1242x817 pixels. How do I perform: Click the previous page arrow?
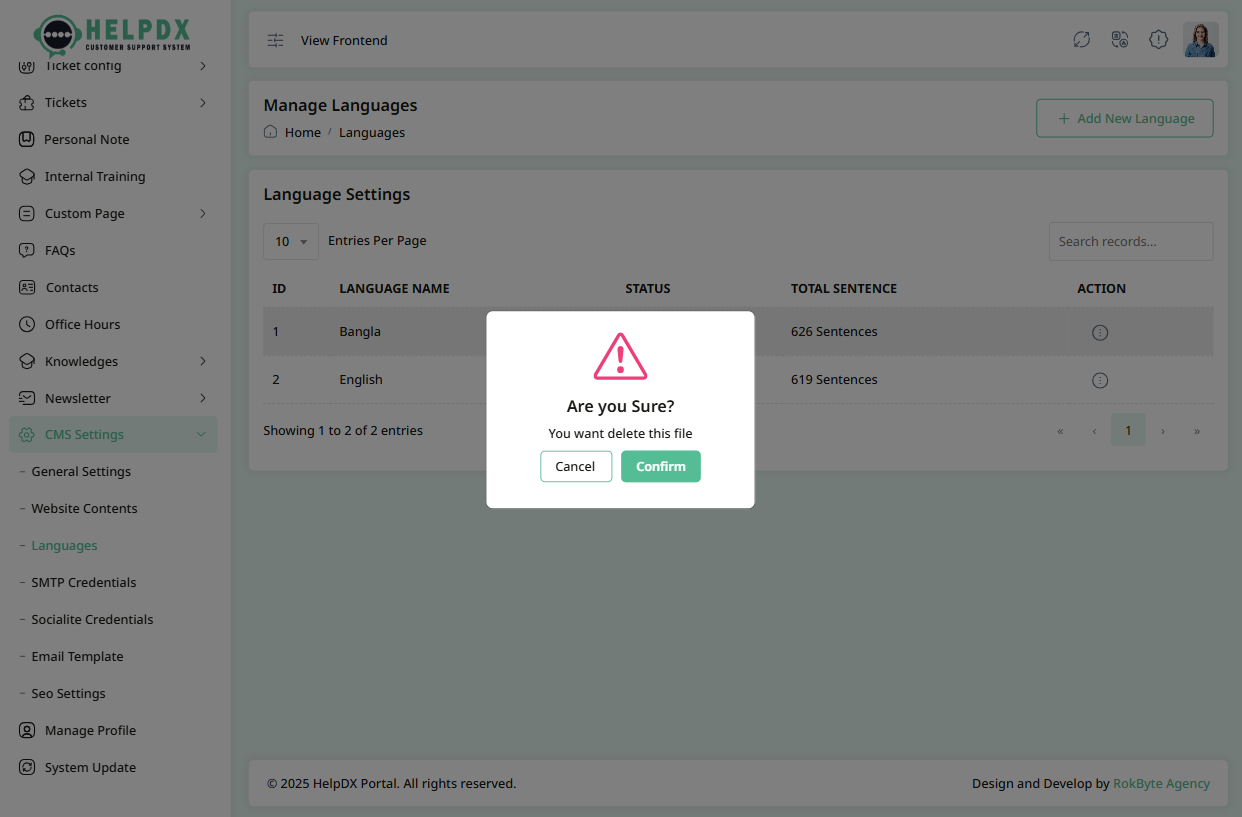click(x=1094, y=431)
